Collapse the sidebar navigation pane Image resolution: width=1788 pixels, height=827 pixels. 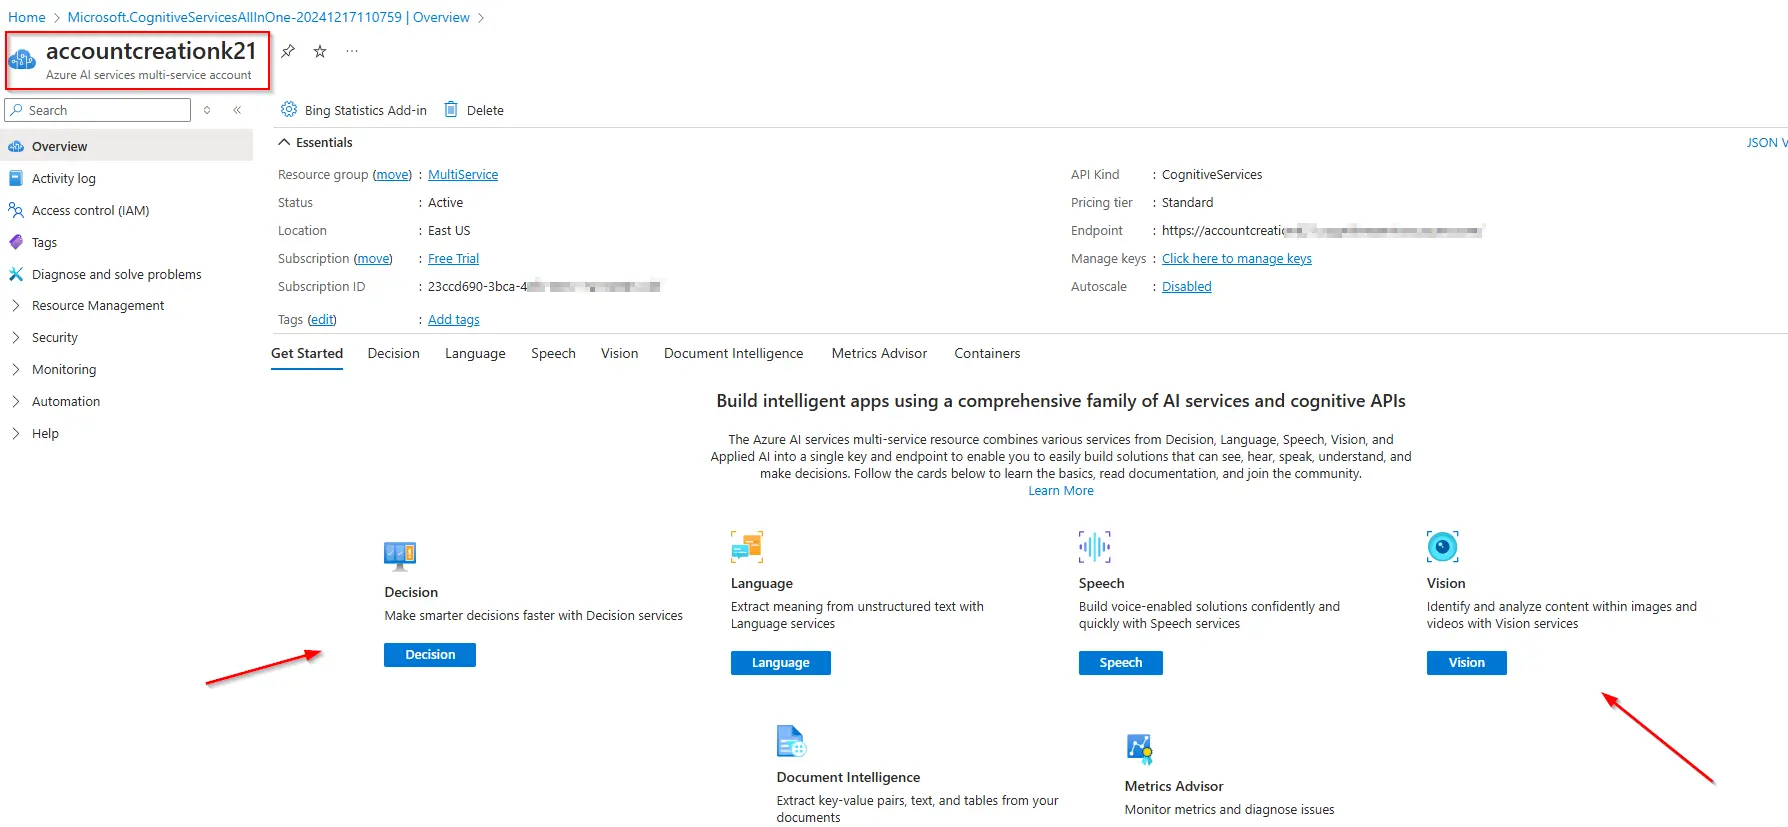point(237,110)
